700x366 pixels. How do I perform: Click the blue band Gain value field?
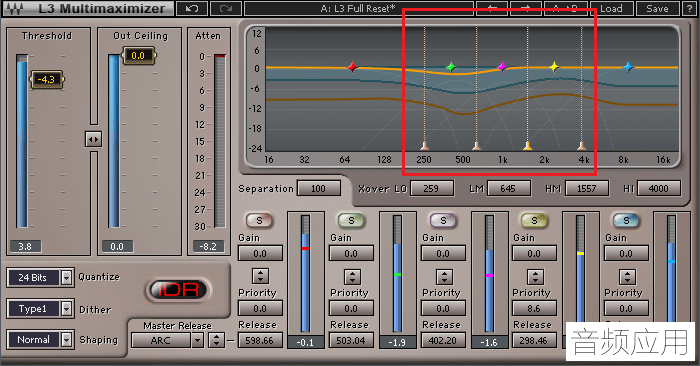626,254
